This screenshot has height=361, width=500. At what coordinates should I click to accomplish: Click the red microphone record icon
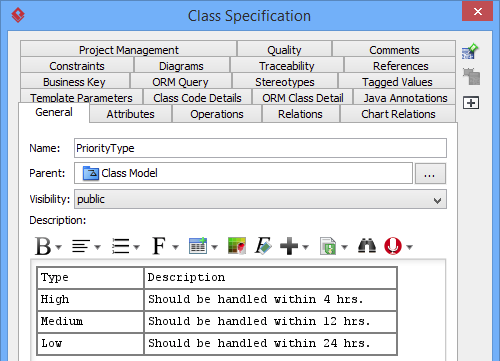[x=393, y=246]
